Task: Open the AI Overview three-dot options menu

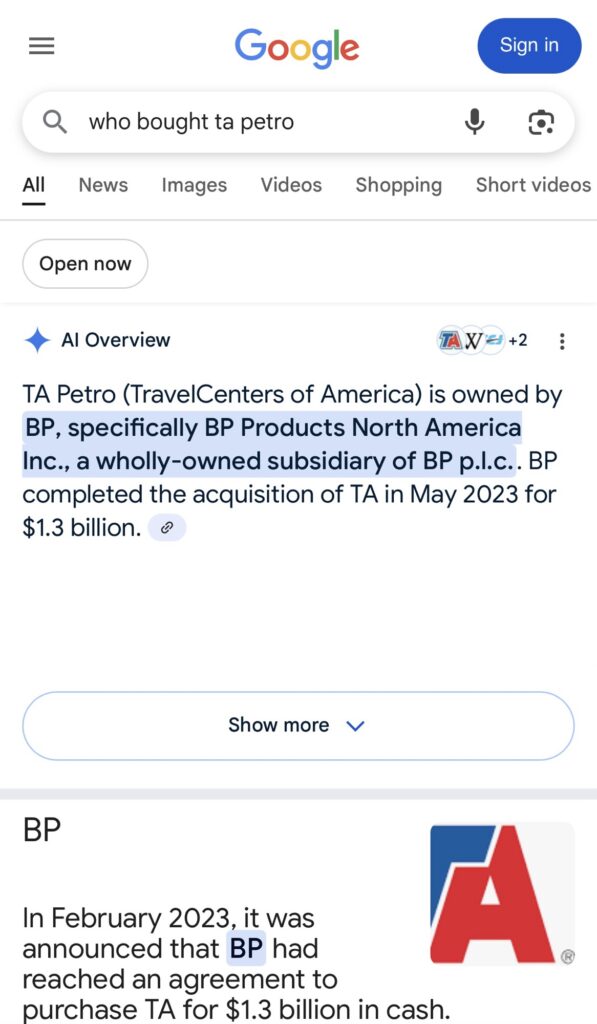Action: [562, 341]
